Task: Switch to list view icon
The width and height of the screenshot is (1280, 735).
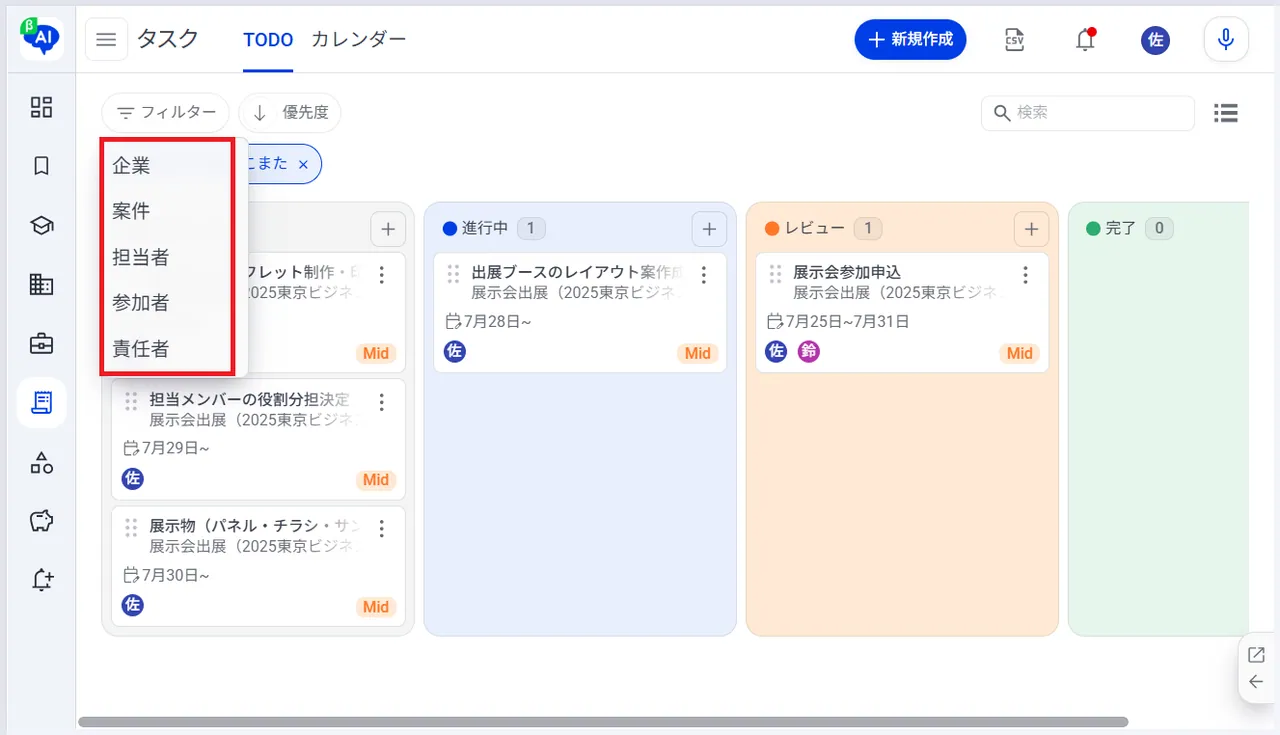Action: (1226, 113)
